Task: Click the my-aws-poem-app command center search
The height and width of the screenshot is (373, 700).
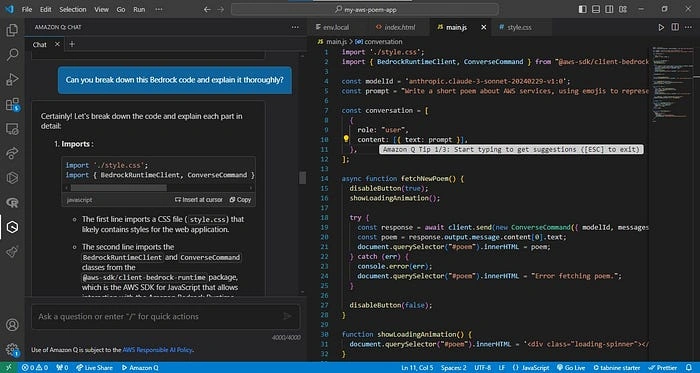Action: [x=365, y=9]
